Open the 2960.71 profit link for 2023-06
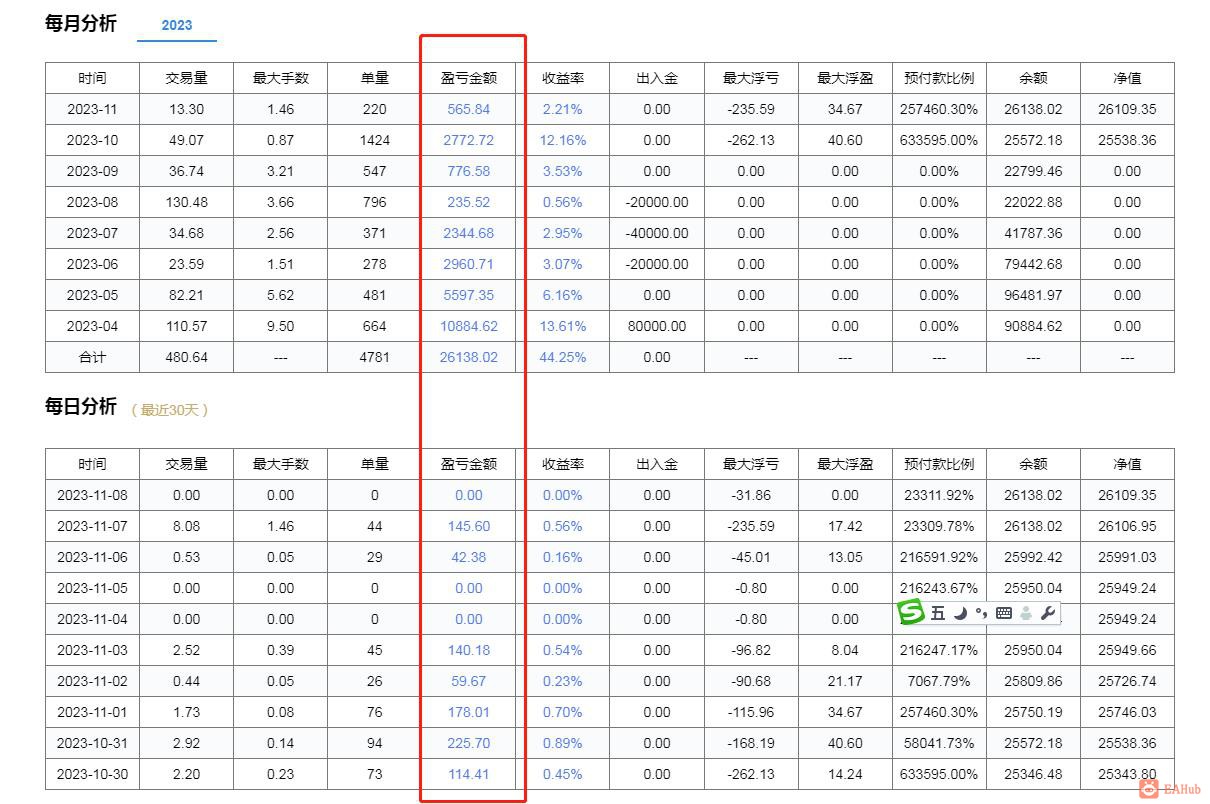The image size is (1210, 804). pos(468,264)
